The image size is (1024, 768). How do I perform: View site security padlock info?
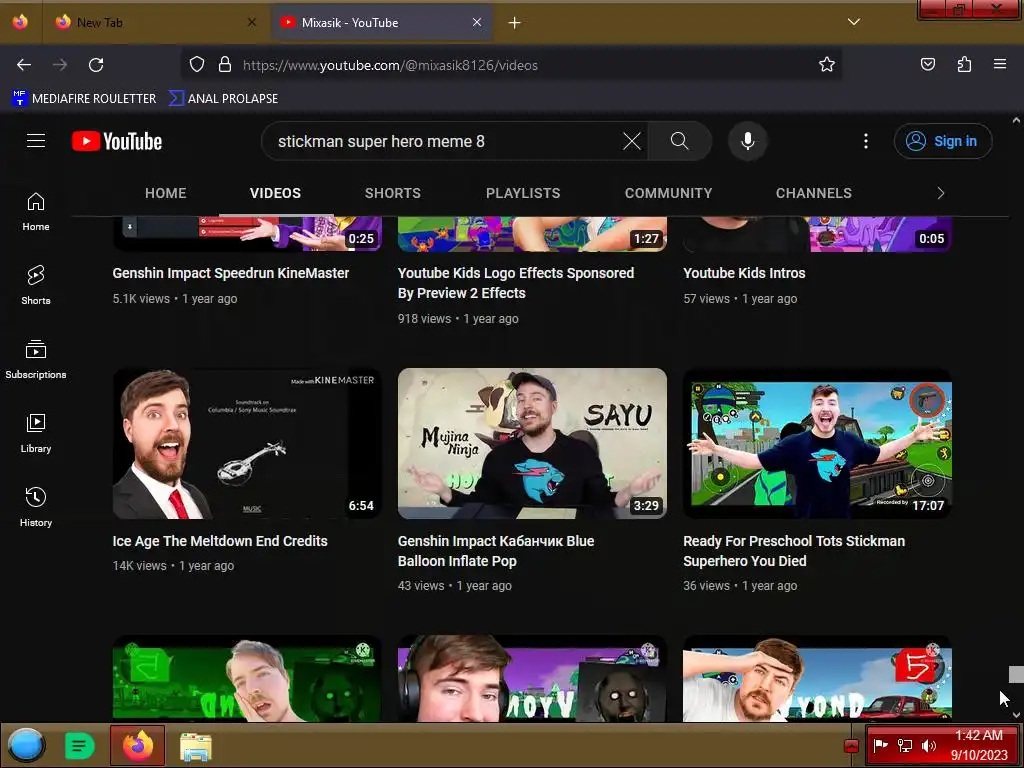225,65
